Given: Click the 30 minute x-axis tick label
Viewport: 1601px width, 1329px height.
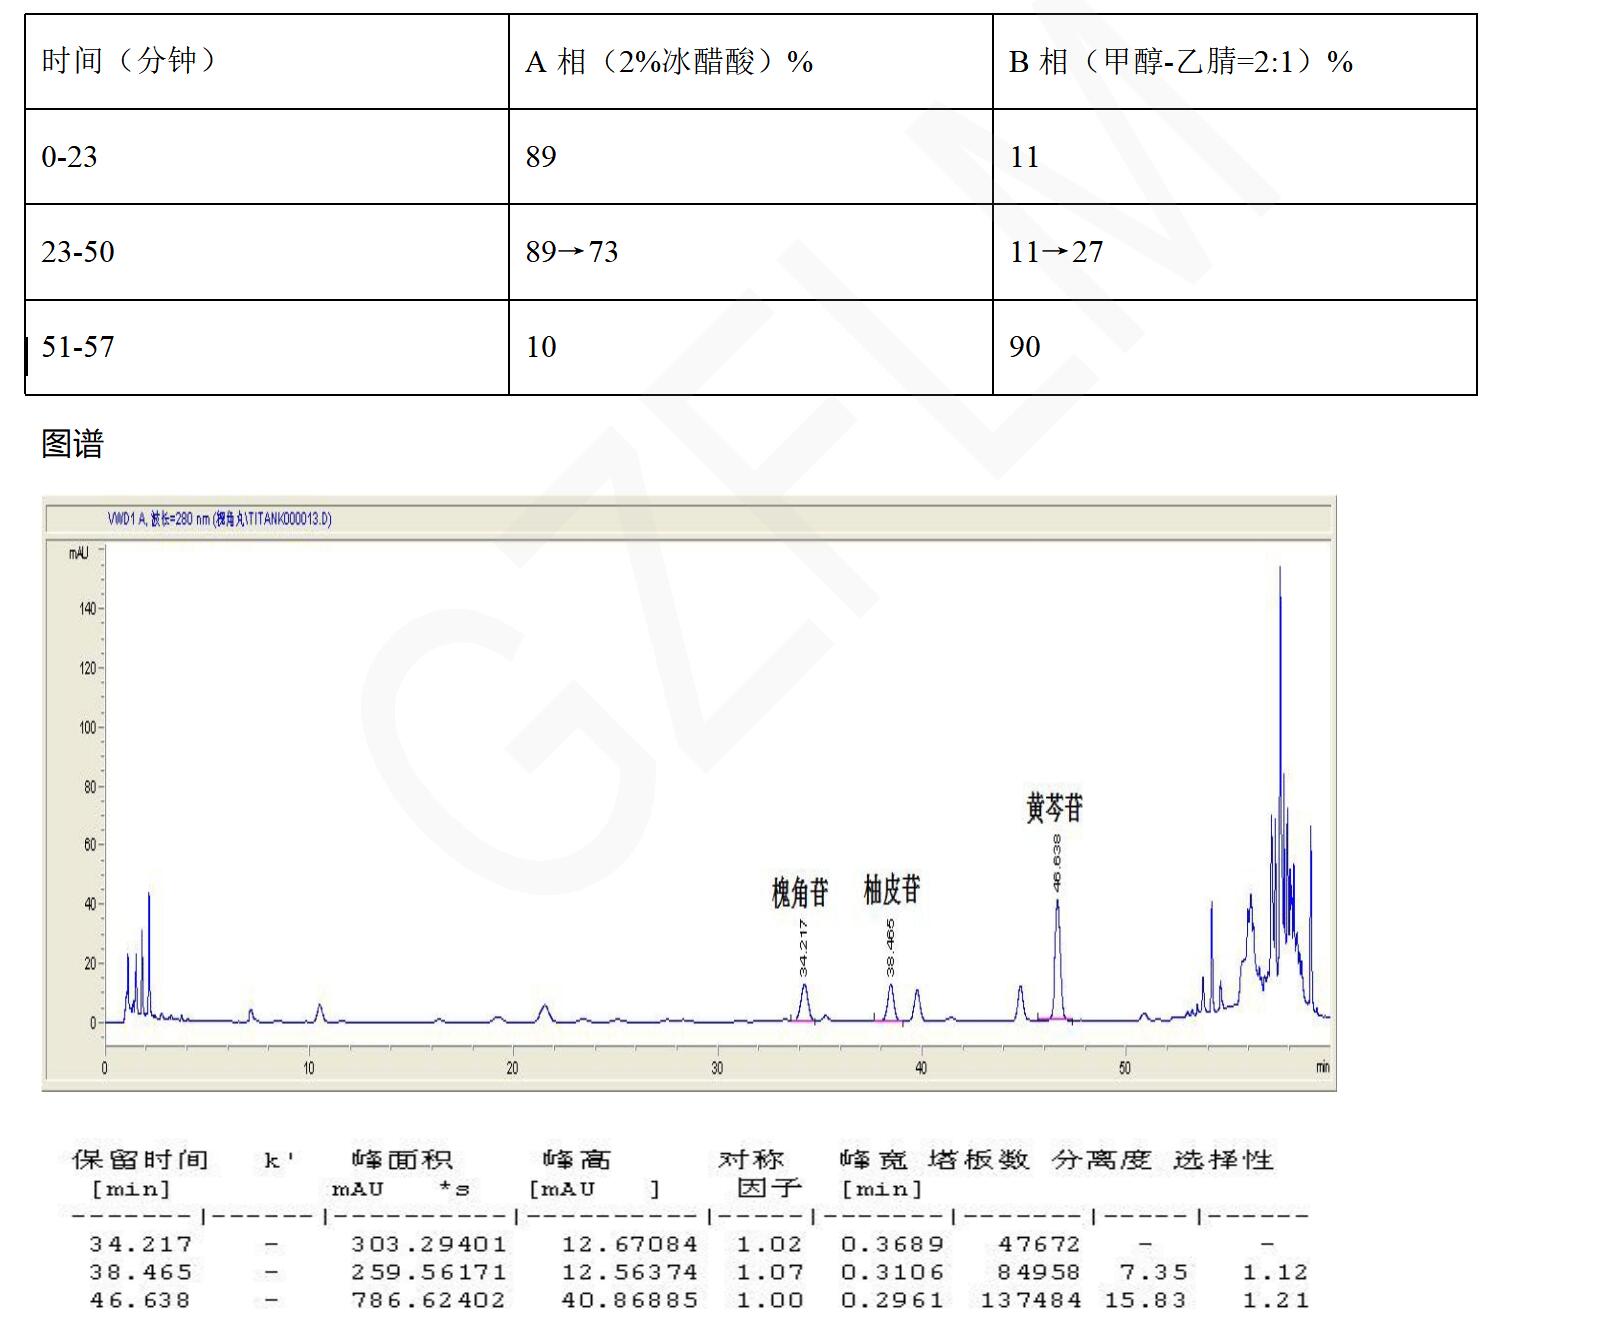Looking at the screenshot, I should (717, 1068).
